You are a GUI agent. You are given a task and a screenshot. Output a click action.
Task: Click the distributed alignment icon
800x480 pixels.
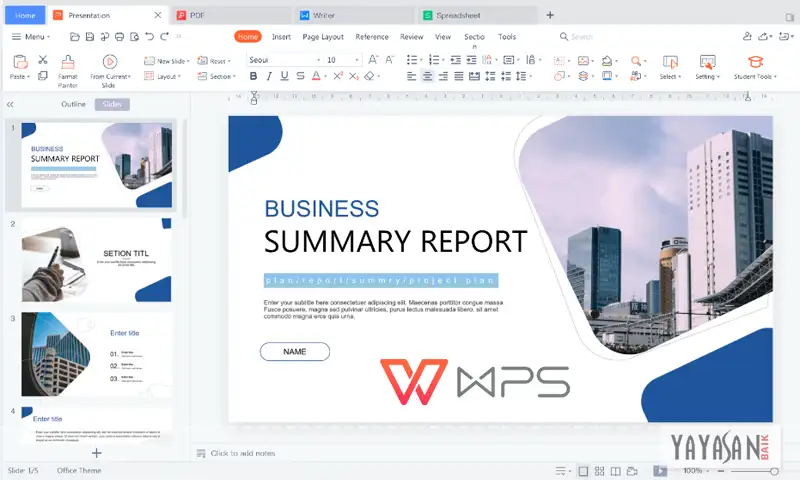pyautogui.click(x=474, y=76)
